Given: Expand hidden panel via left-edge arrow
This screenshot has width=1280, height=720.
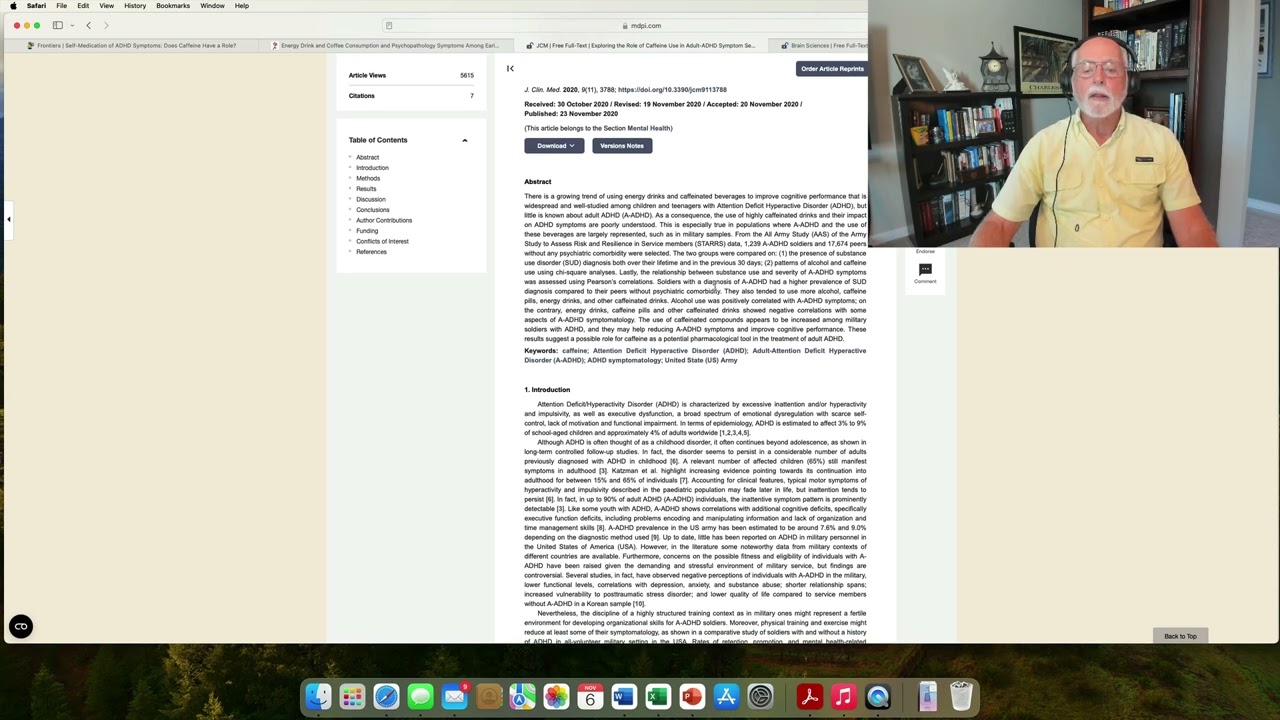Looking at the screenshot, I should pyautogui.click(x=8, y=219).
